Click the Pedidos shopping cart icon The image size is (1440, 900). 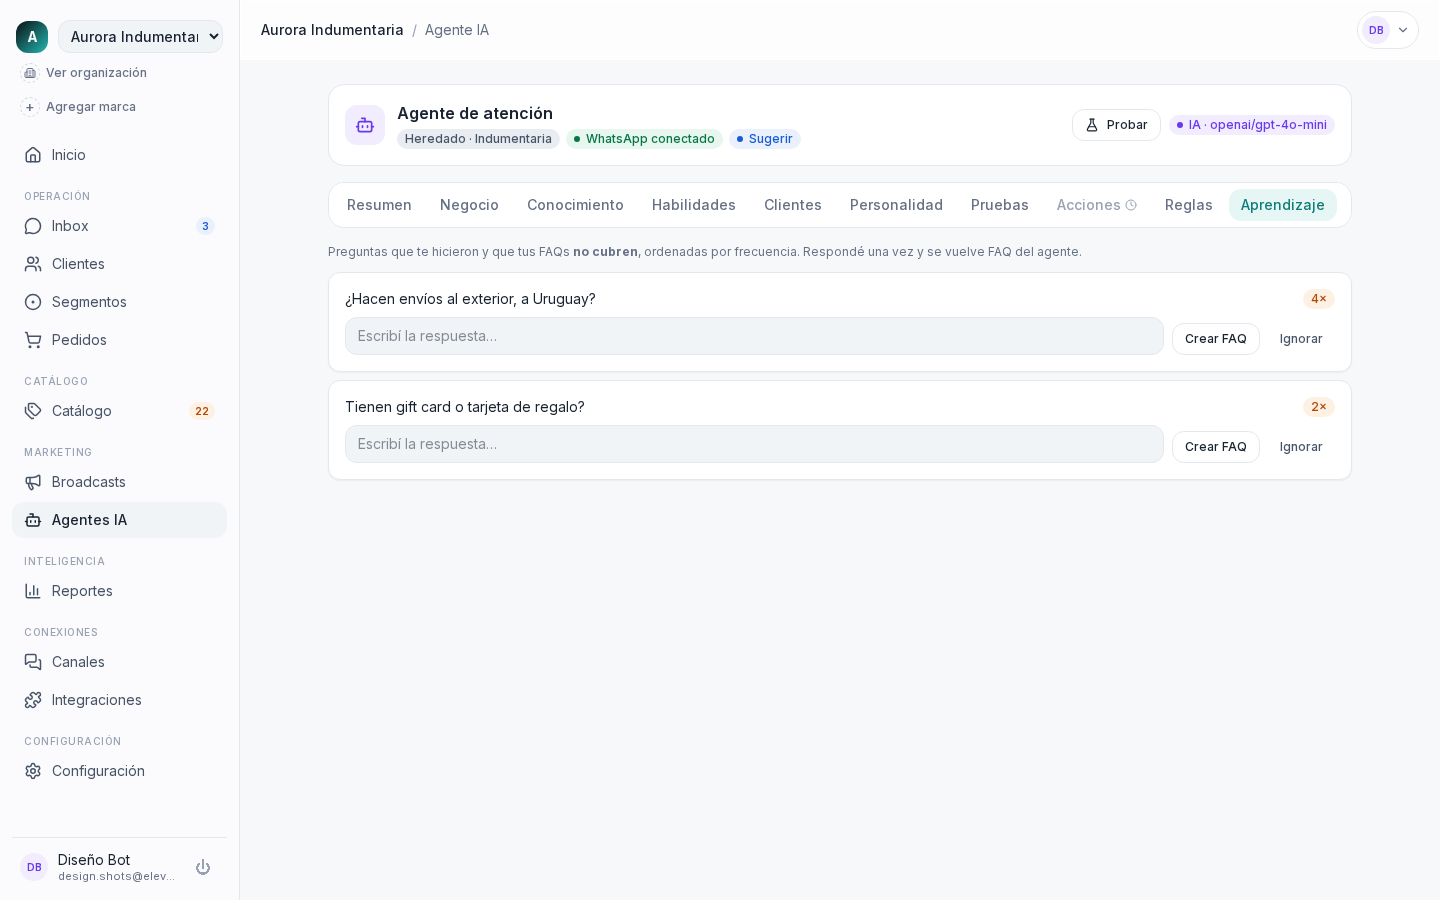[x=33, y=340]
